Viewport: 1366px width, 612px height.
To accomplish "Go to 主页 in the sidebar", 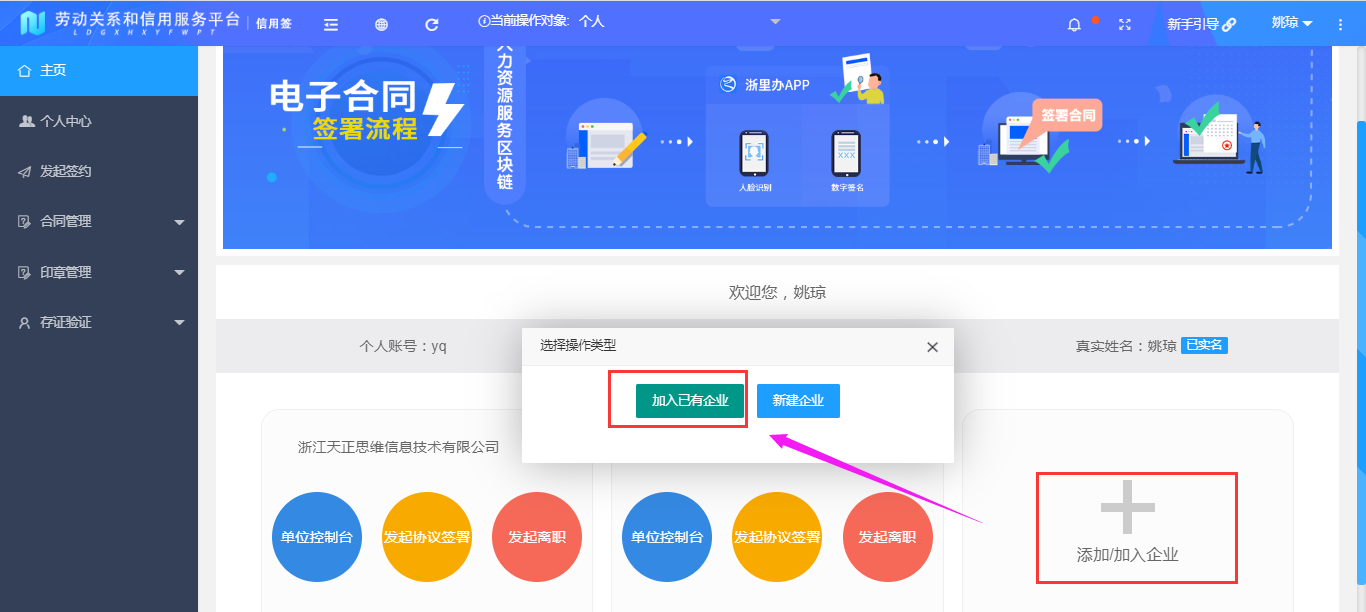I will pos(99,71).
